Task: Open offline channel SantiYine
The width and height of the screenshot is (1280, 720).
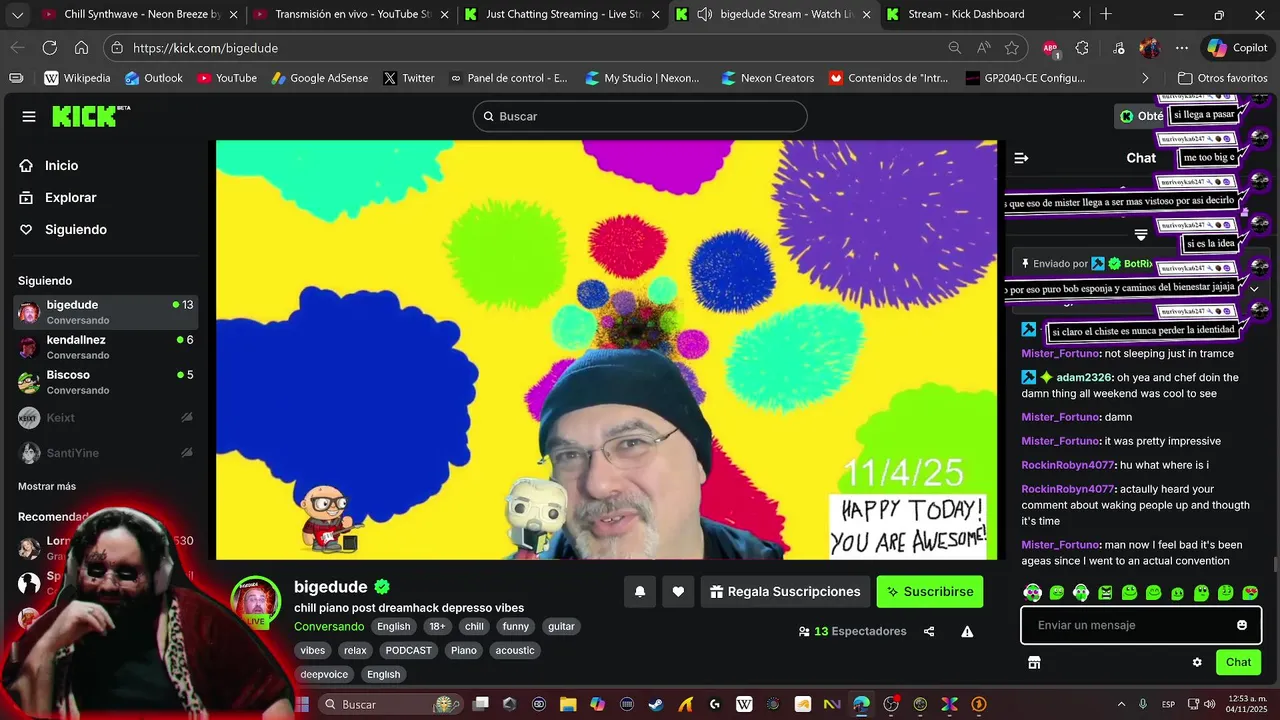Action: [x=105, y=453]
